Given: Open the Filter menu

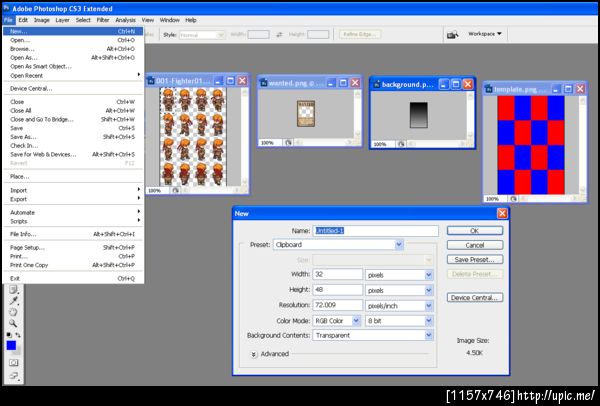Looking at the screenshot, I should pos(103,20).
